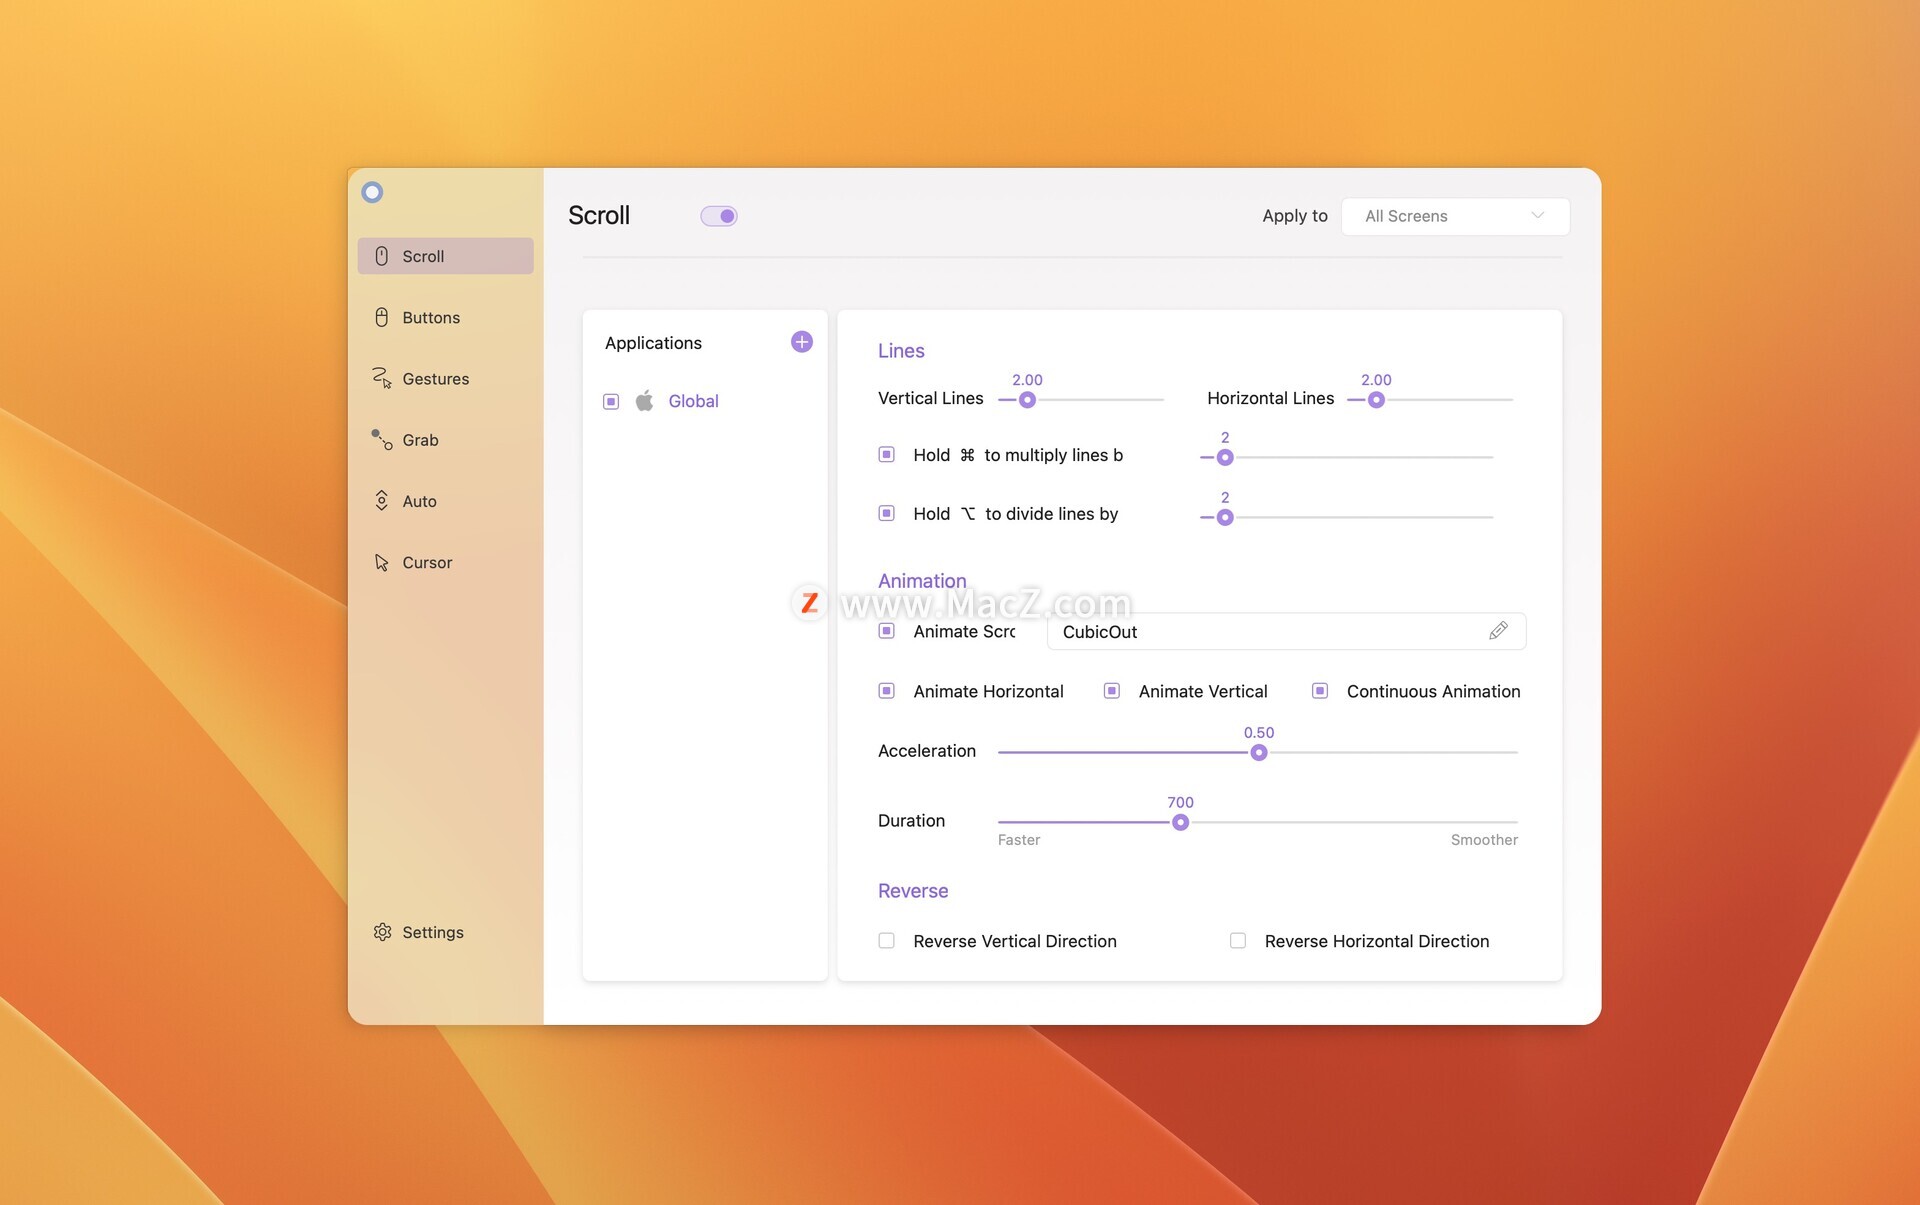Switch to the Auto section
This screenshot has height=1205, width=1920.
pos(445,501)
